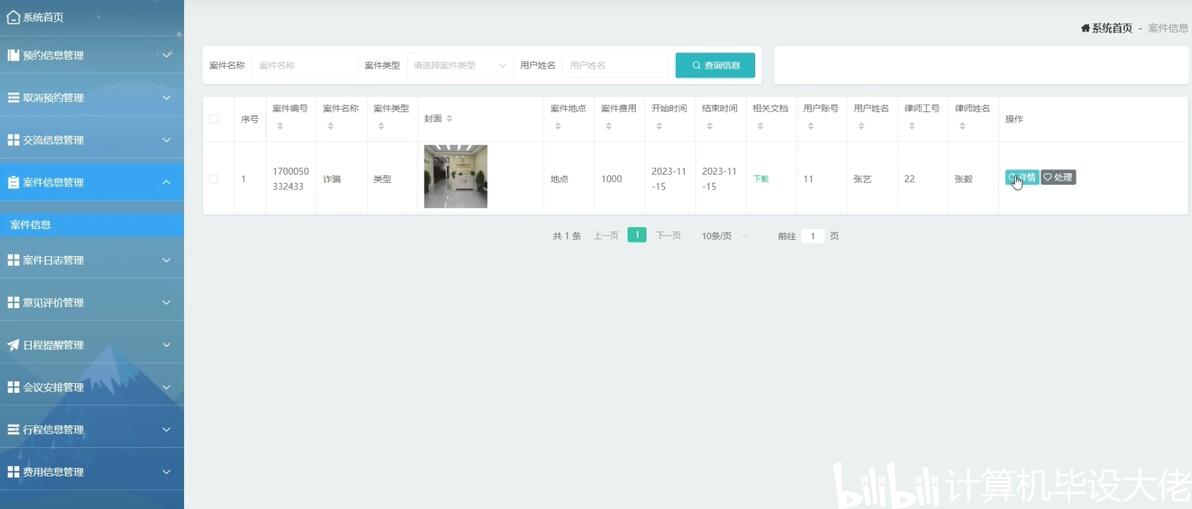Expand 意见评价管理 with its chevron

click(x=167, y=303)
